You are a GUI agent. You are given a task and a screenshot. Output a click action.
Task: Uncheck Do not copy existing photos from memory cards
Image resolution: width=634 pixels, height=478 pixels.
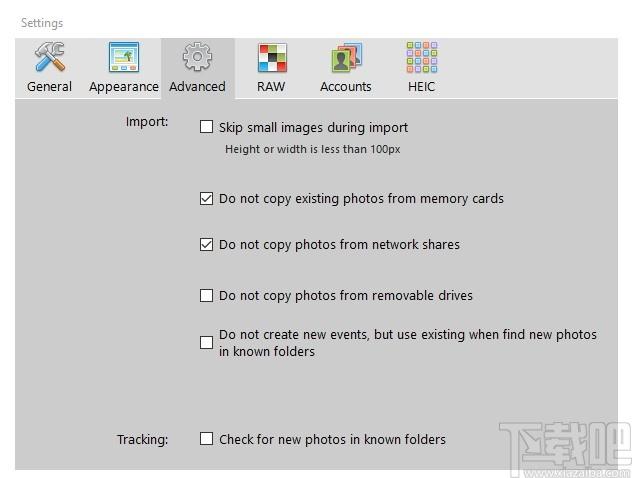[x=206, y=199]
